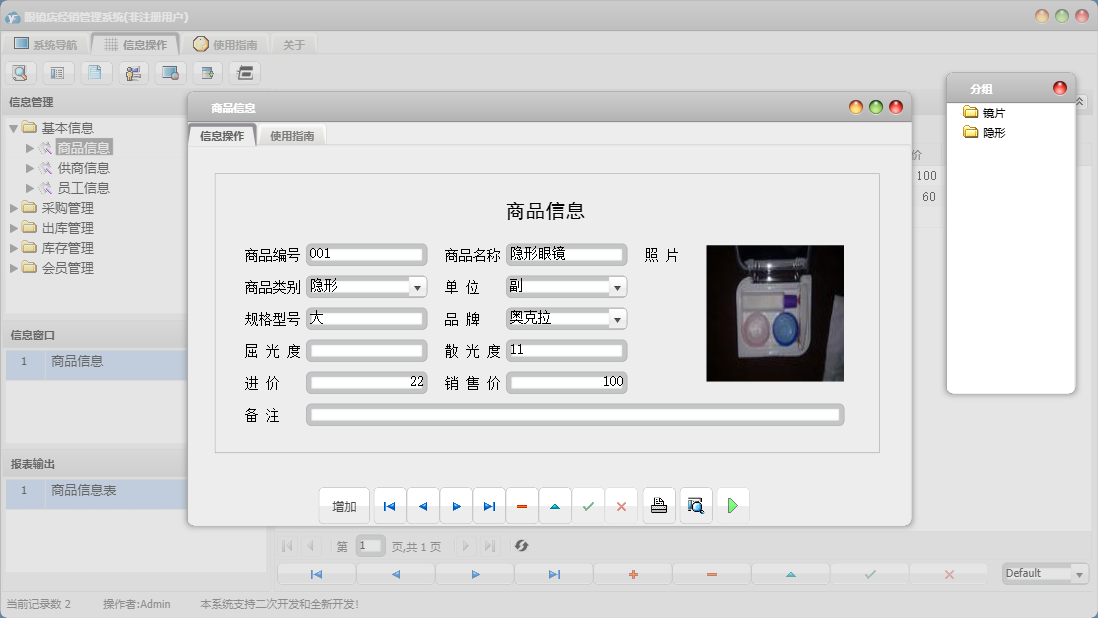
Task: Click the print icon in record toolbar
Action: 659,505
